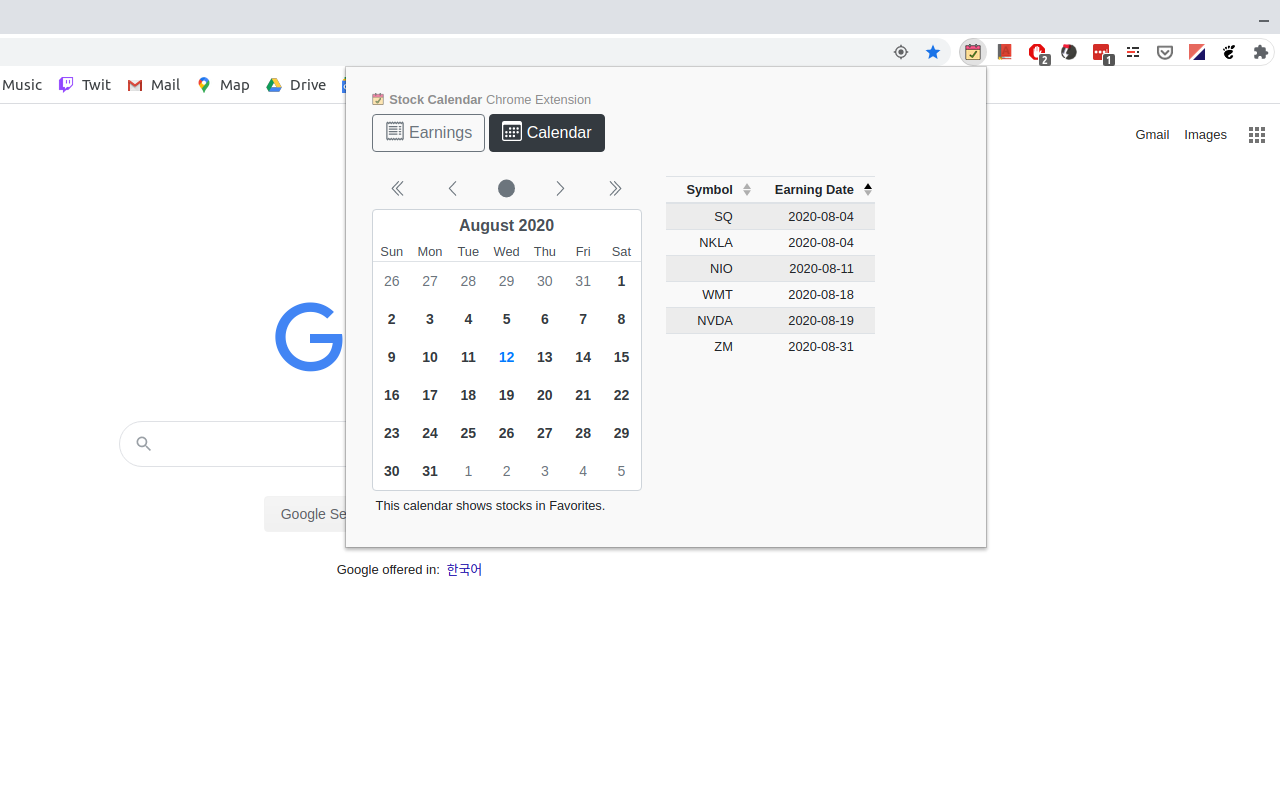This screenshot has height=800, width=1280.
Task: Open the Drive bookmark
Action: (x=296, y=85)
